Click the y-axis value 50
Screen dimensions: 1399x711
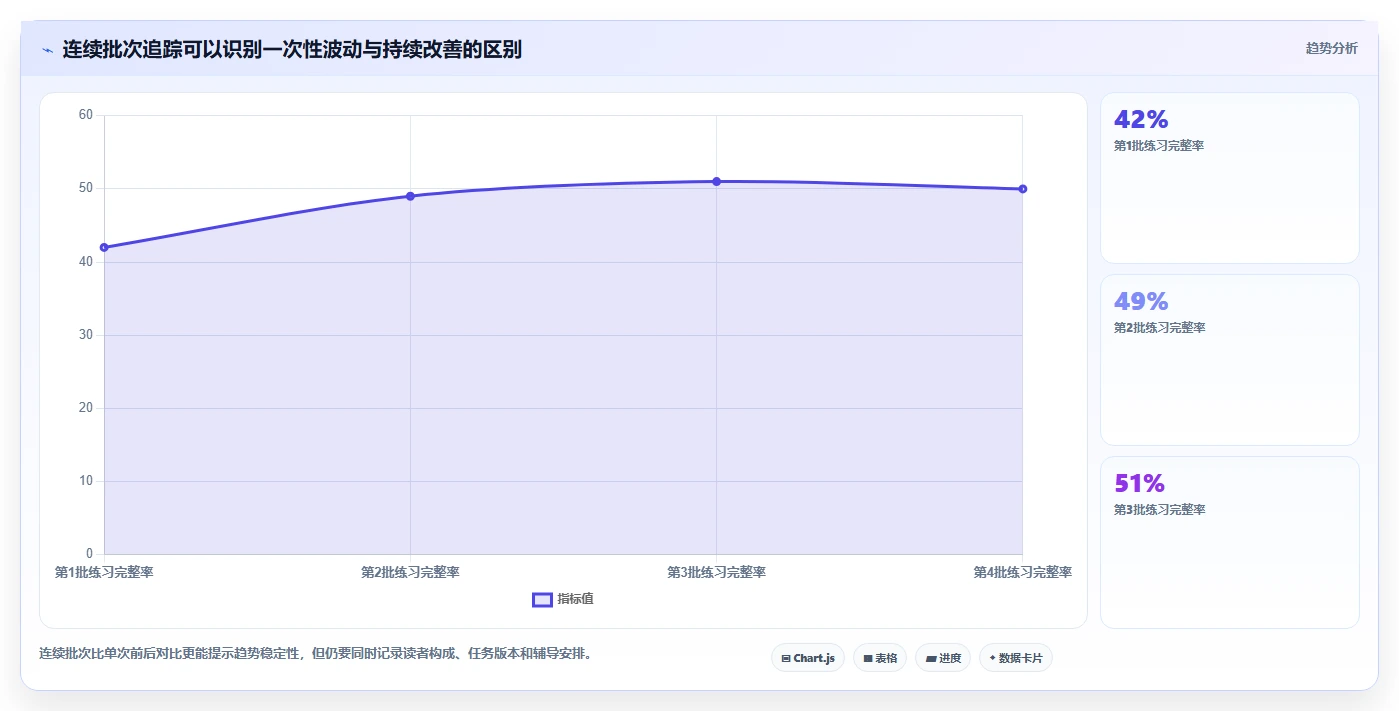click(x=85, y=188)
